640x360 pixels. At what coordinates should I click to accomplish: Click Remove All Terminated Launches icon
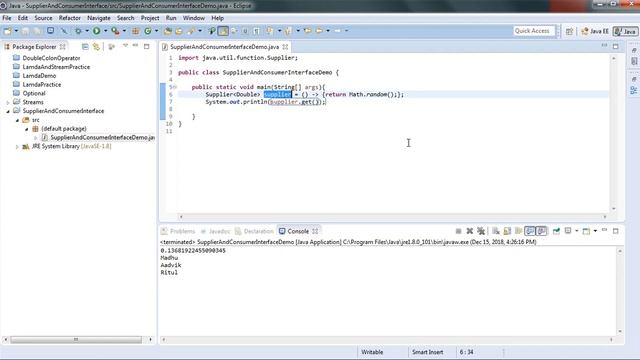coord(481,231)
